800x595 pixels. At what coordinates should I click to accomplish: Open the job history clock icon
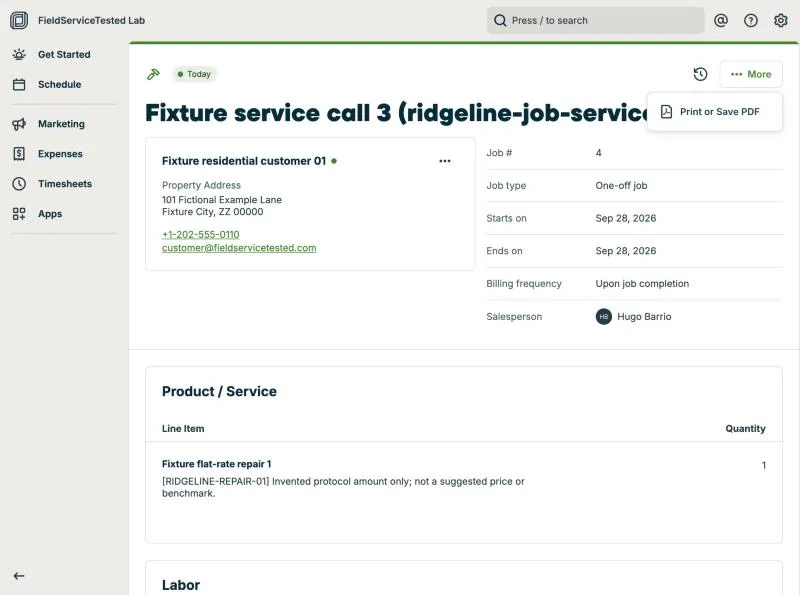(x=701, y=74)
